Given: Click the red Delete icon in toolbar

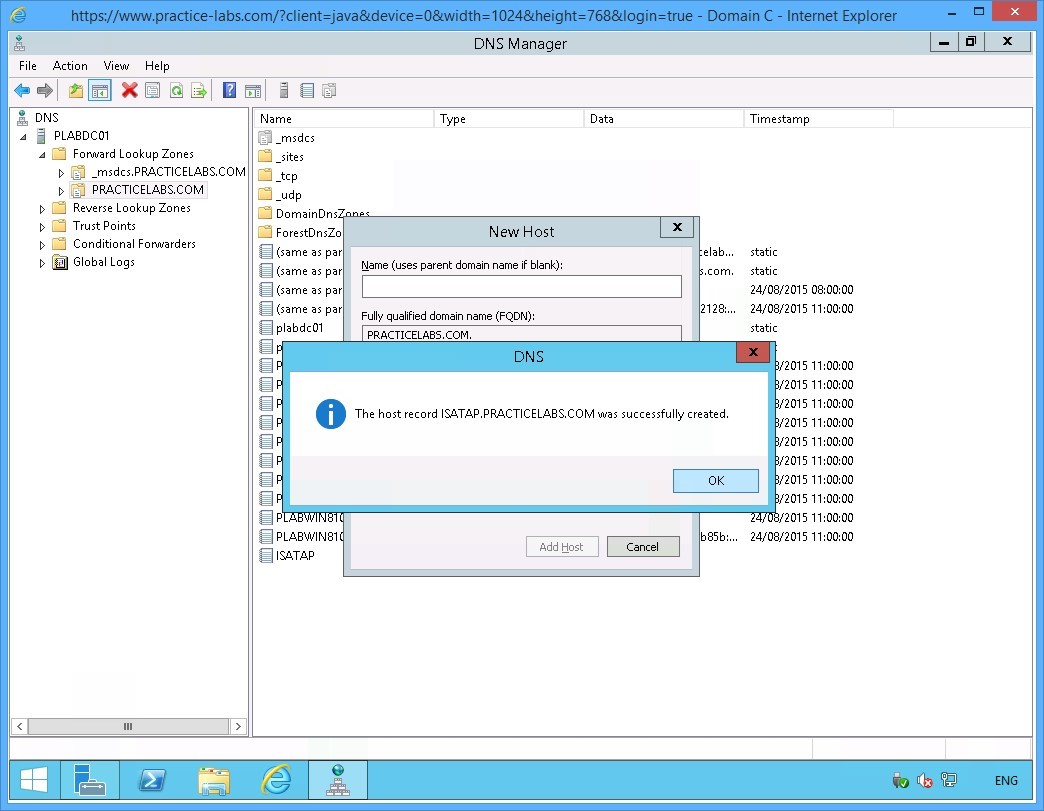Looking at the screenshot, I should tap(129, 91).
